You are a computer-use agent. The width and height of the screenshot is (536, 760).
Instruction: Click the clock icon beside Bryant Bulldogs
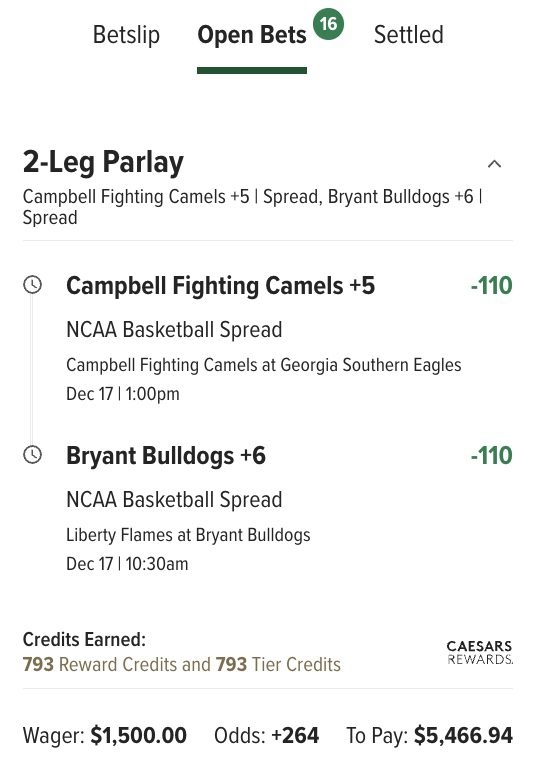pos(32,455)
